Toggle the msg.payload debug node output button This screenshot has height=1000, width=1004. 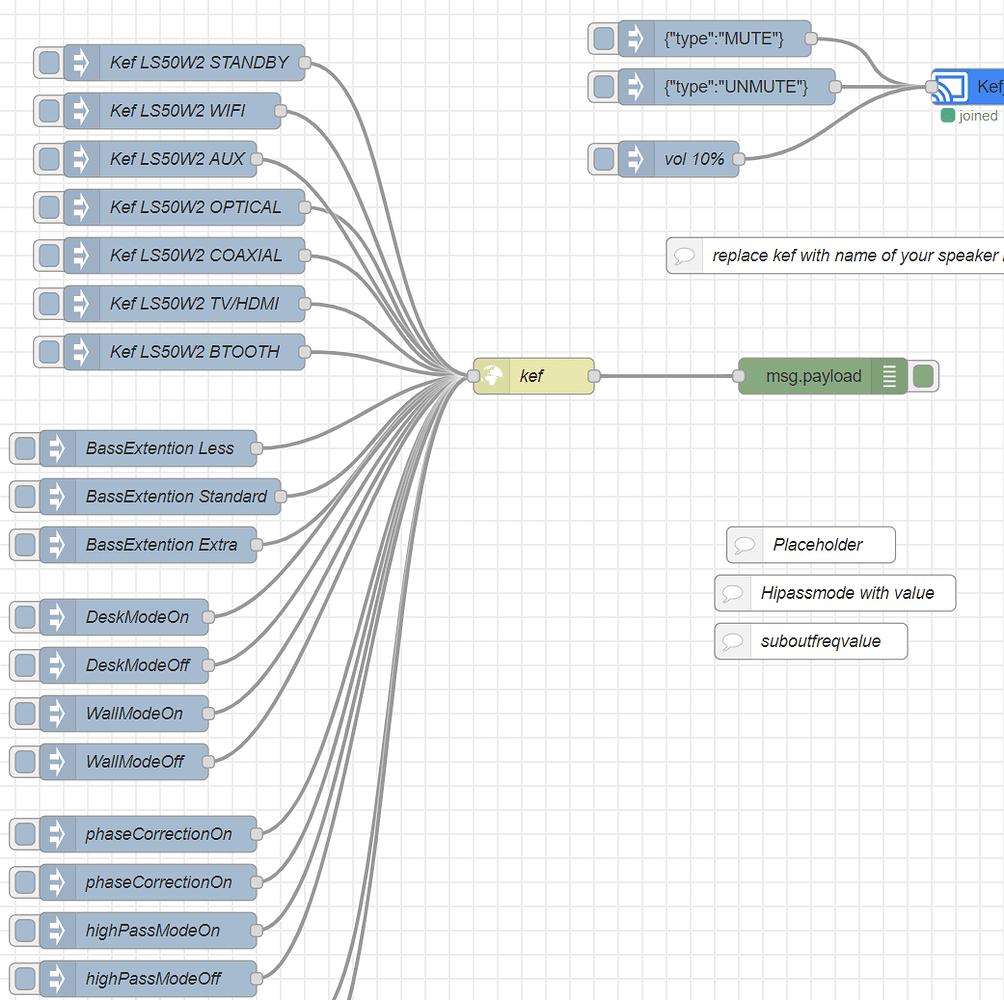pos(924,376)
